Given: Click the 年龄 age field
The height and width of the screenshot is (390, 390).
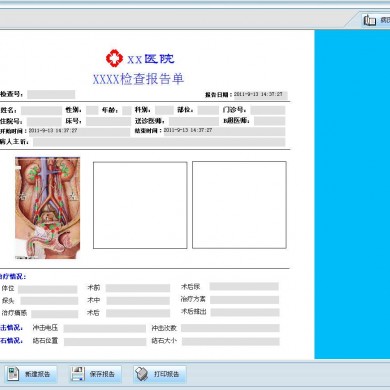Looking at the screenshot, I should pyautogui.click(x=127, y=110).
